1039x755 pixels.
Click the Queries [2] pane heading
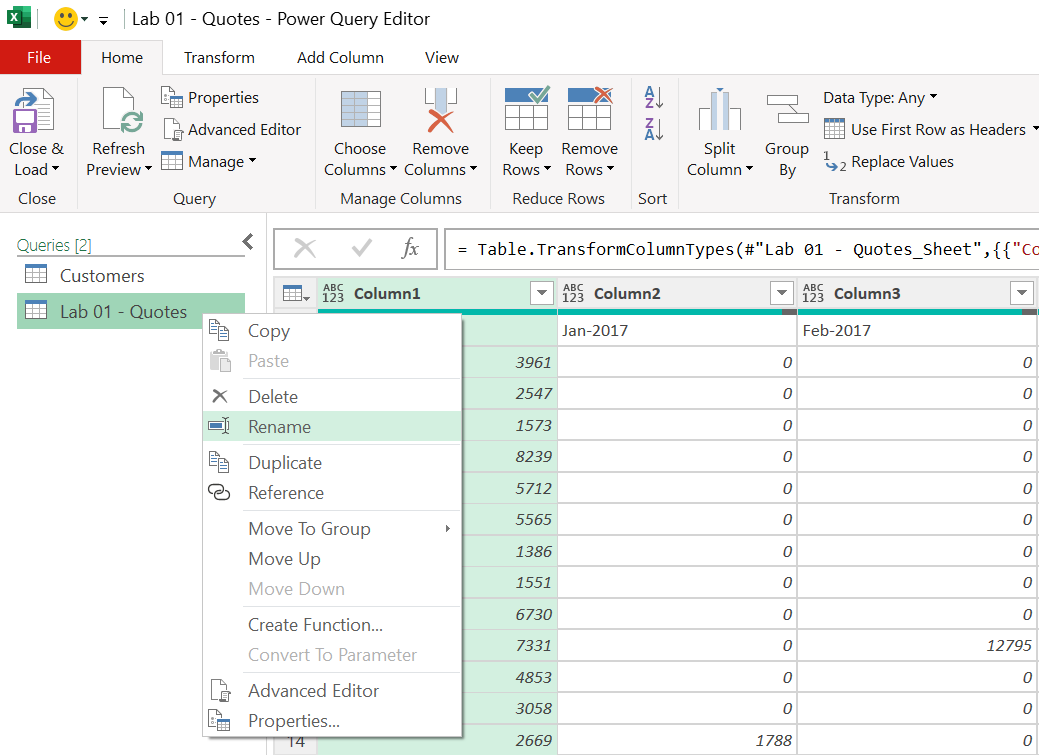tap(54, 245)
